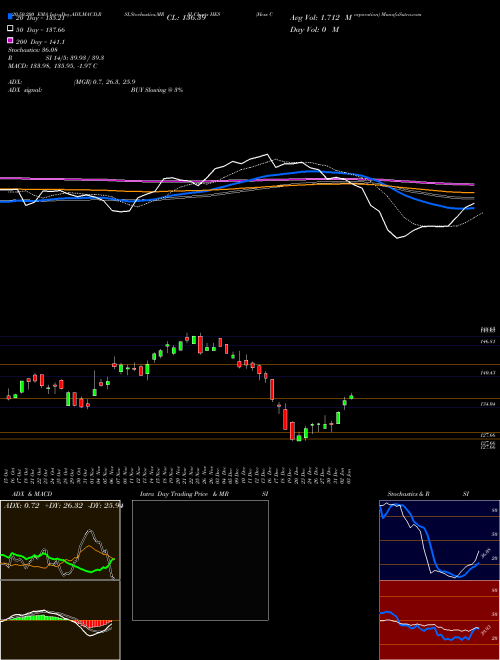The height and width of the screenshot is (660, 500).
Task: Click the 146.51 price level label
Action: [x=488, y=342]
